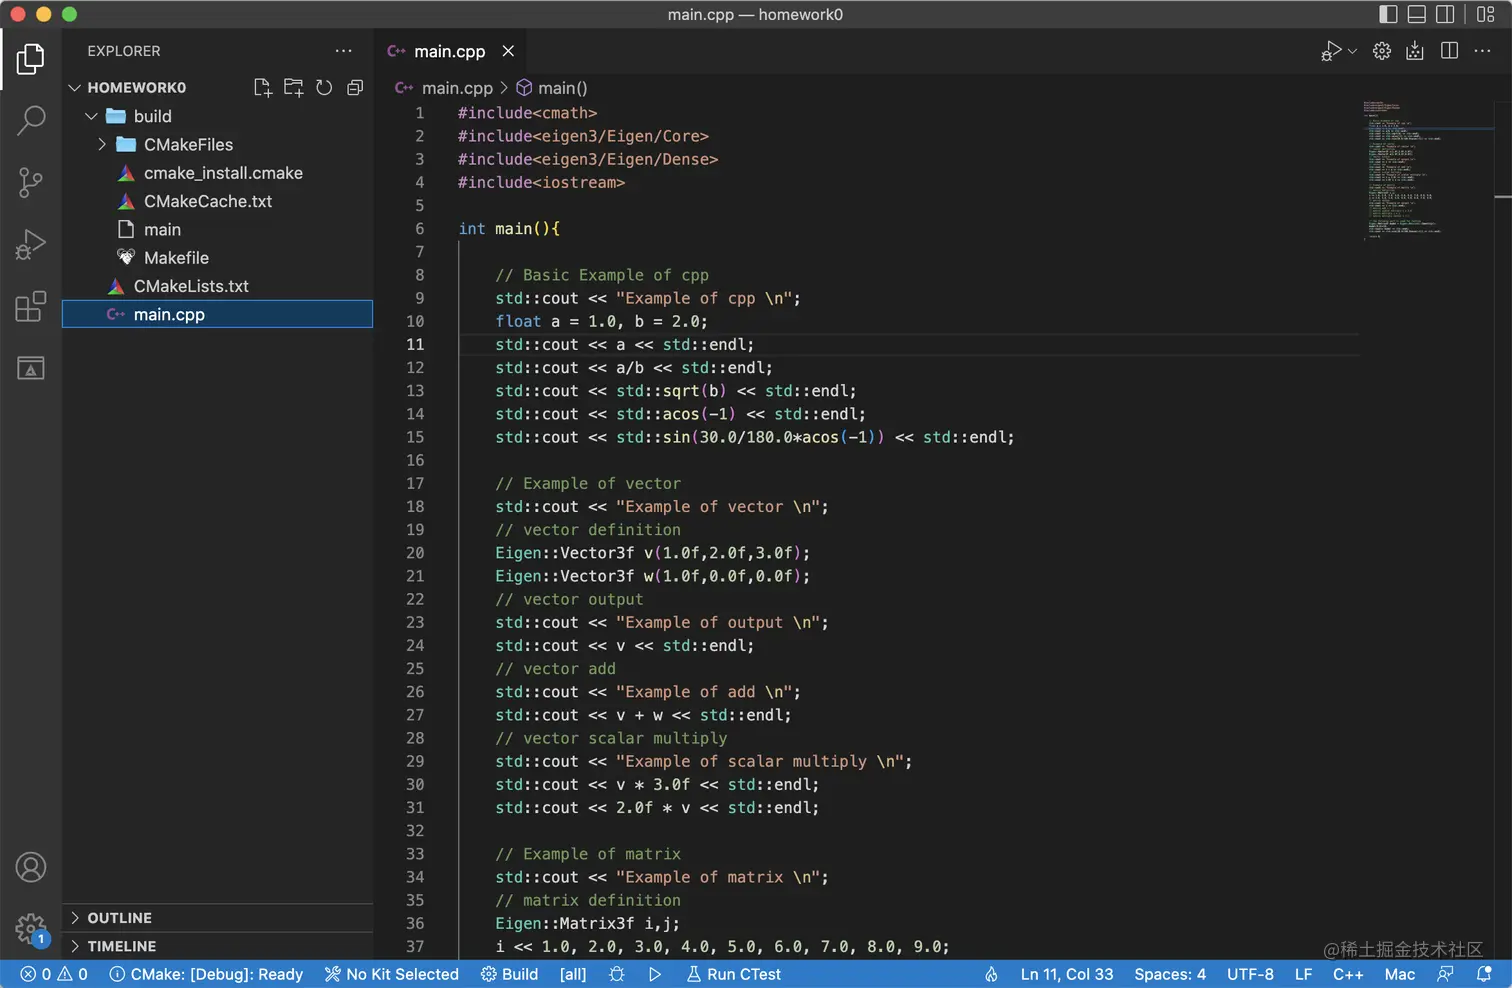1512x988 pixels.
Task: Open the run or debug dropdown arrow
Action: tap(1353, 51)
